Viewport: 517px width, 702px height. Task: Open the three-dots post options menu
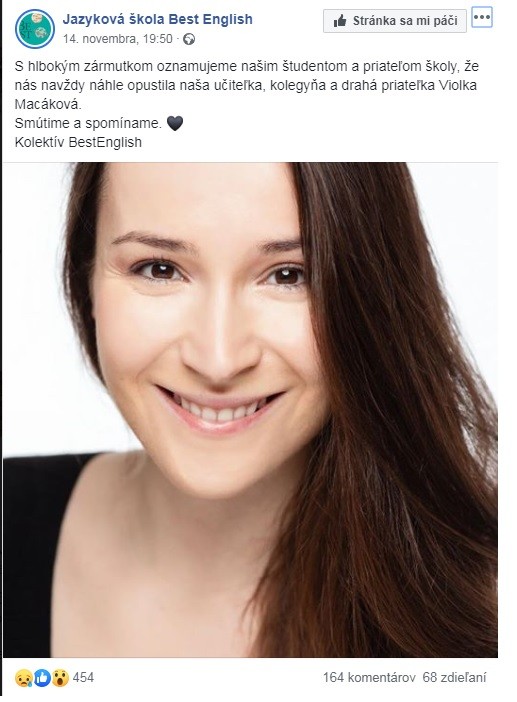(x=482, y=17)
